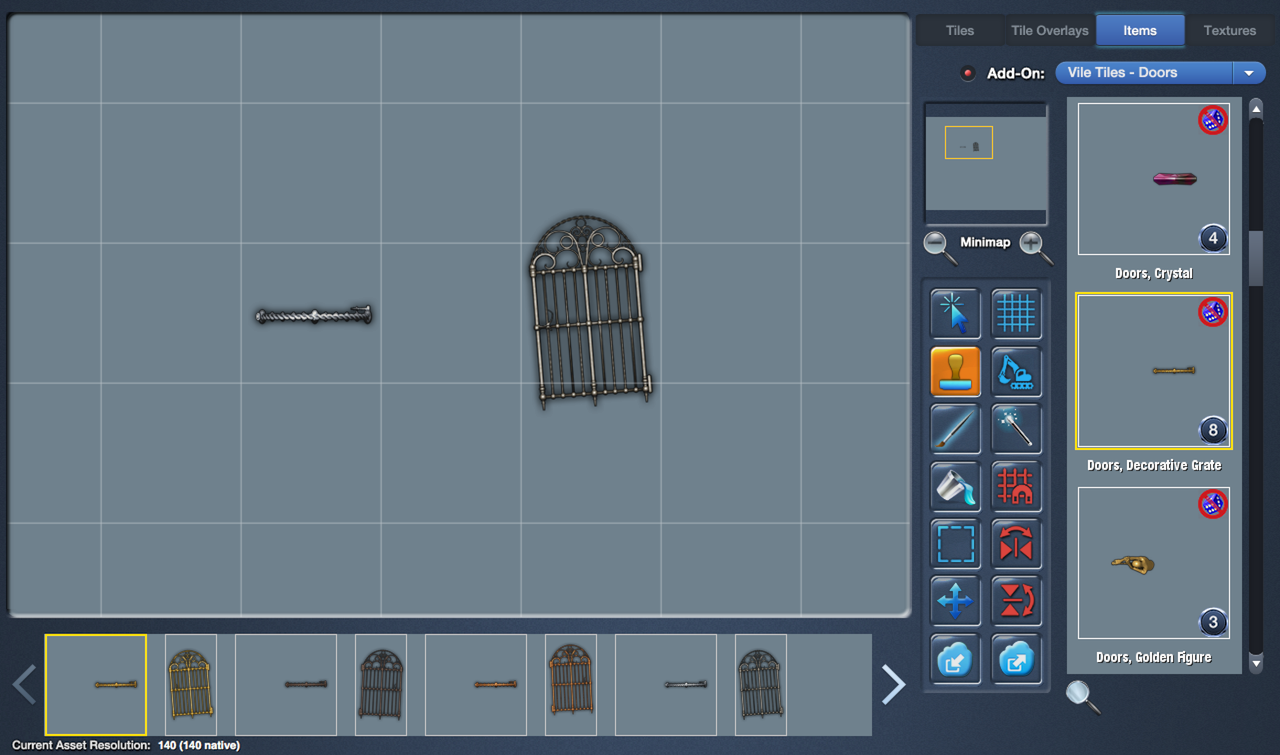The image size is (1280, 755).
Task: Select the second dark flat grate variant
Action: pyautogui.click(x=286, y=685)
